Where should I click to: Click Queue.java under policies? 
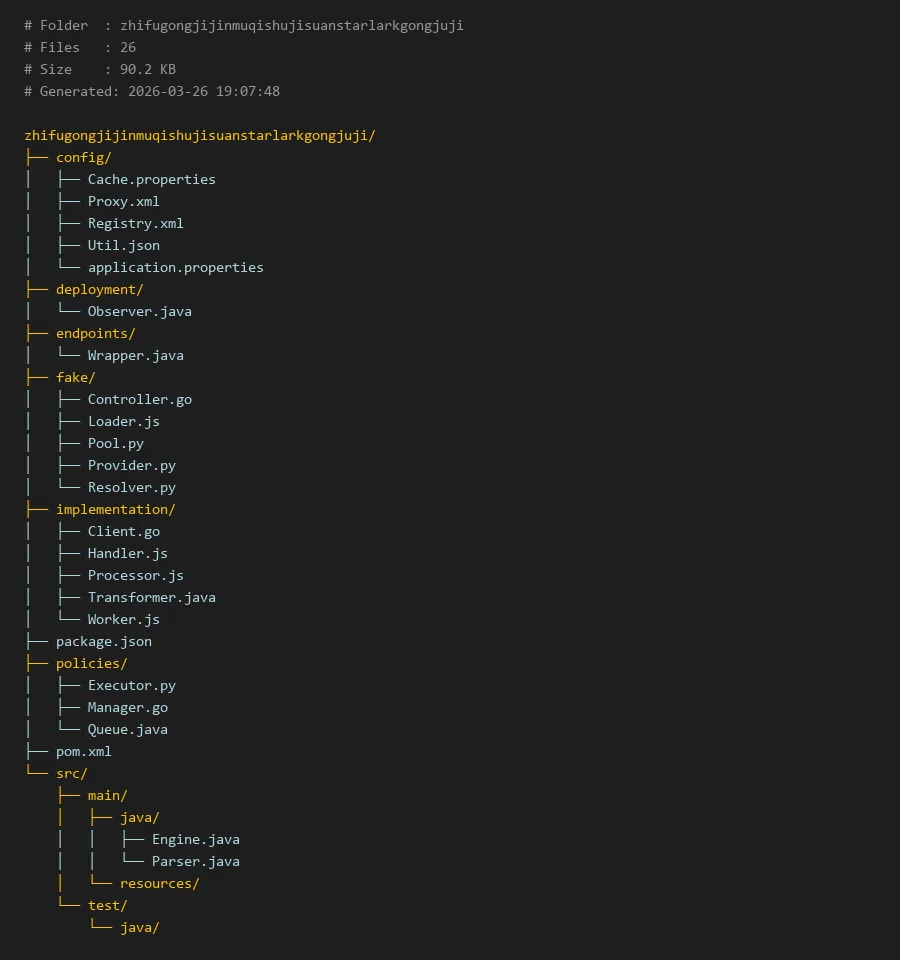(x=127, y=729)
